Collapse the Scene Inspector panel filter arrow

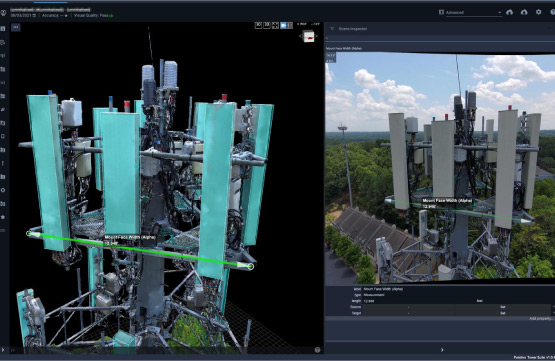click(332, 29)
